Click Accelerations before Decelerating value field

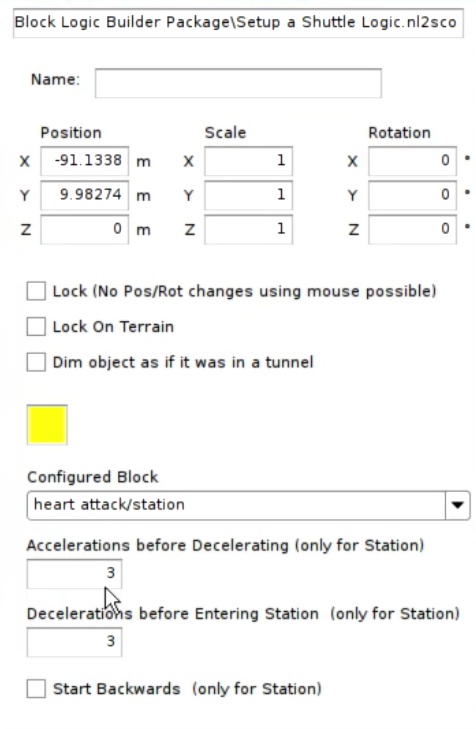pyautogui.click(x=74, y=574)
